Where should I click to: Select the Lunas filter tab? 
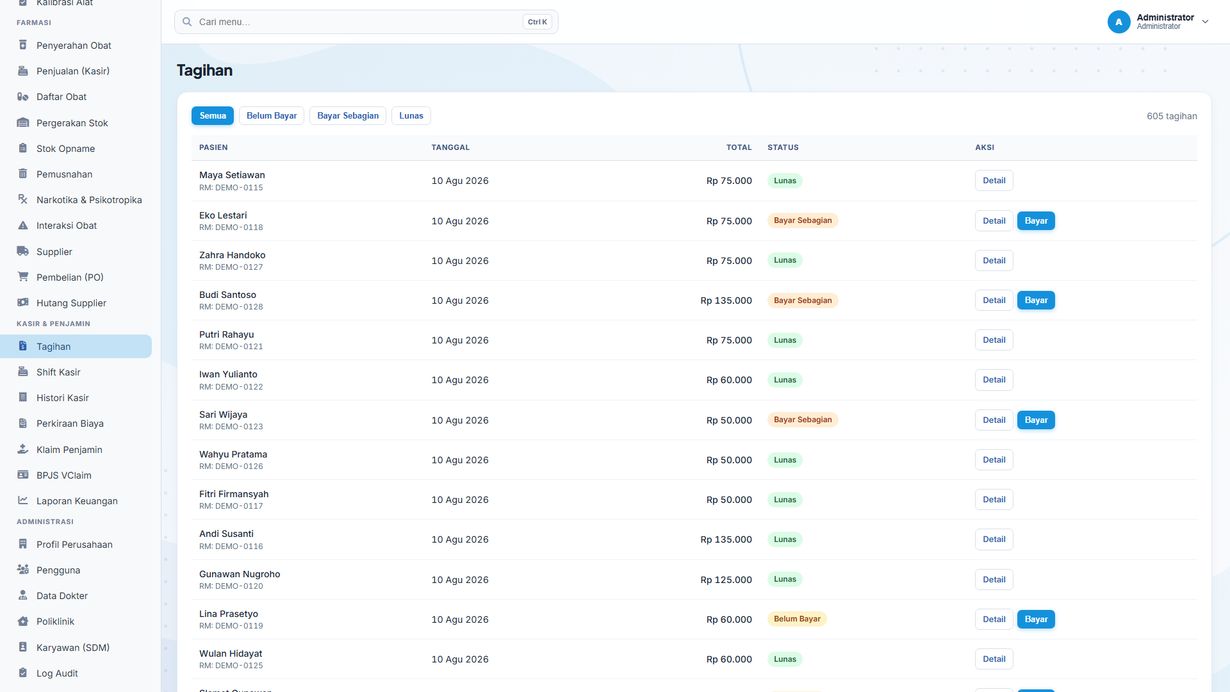coord(411,116)
